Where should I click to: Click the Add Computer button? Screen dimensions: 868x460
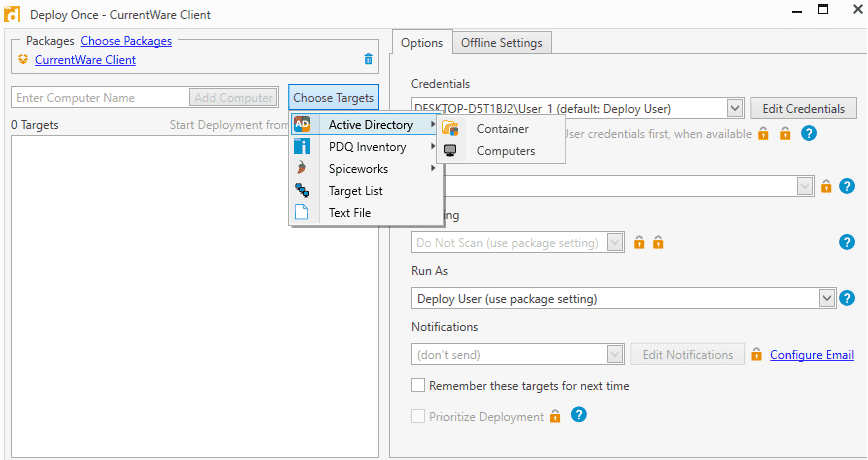(234, 97)
